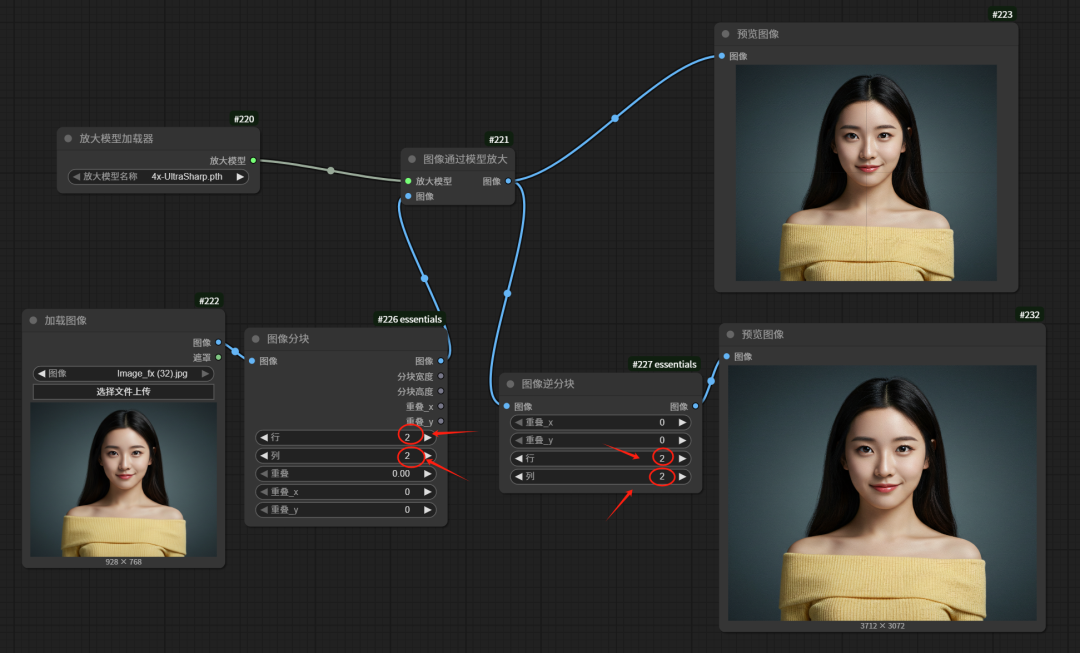Click the 重叠 0.00 value field in 图像分块
The width and height of the screenshot is (1080, 653).
pyautogui.click(x=345, y=474)
